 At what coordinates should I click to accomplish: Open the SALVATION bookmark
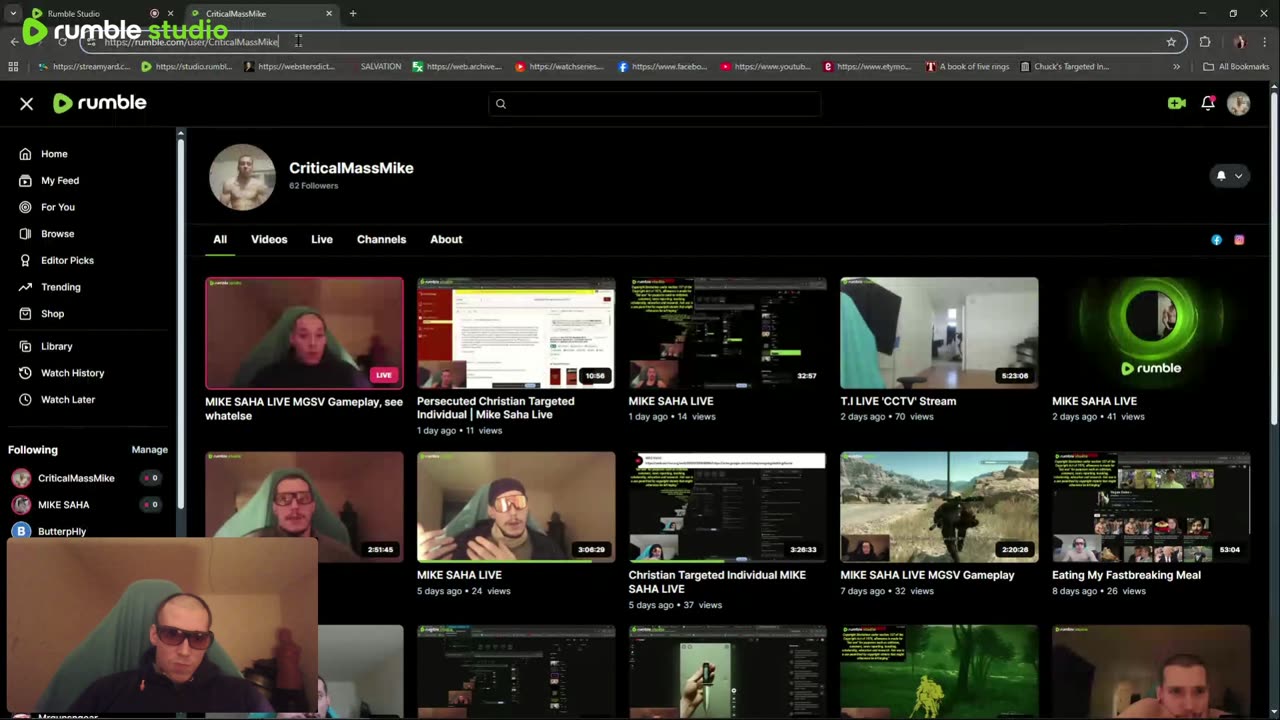pos(381,67)
